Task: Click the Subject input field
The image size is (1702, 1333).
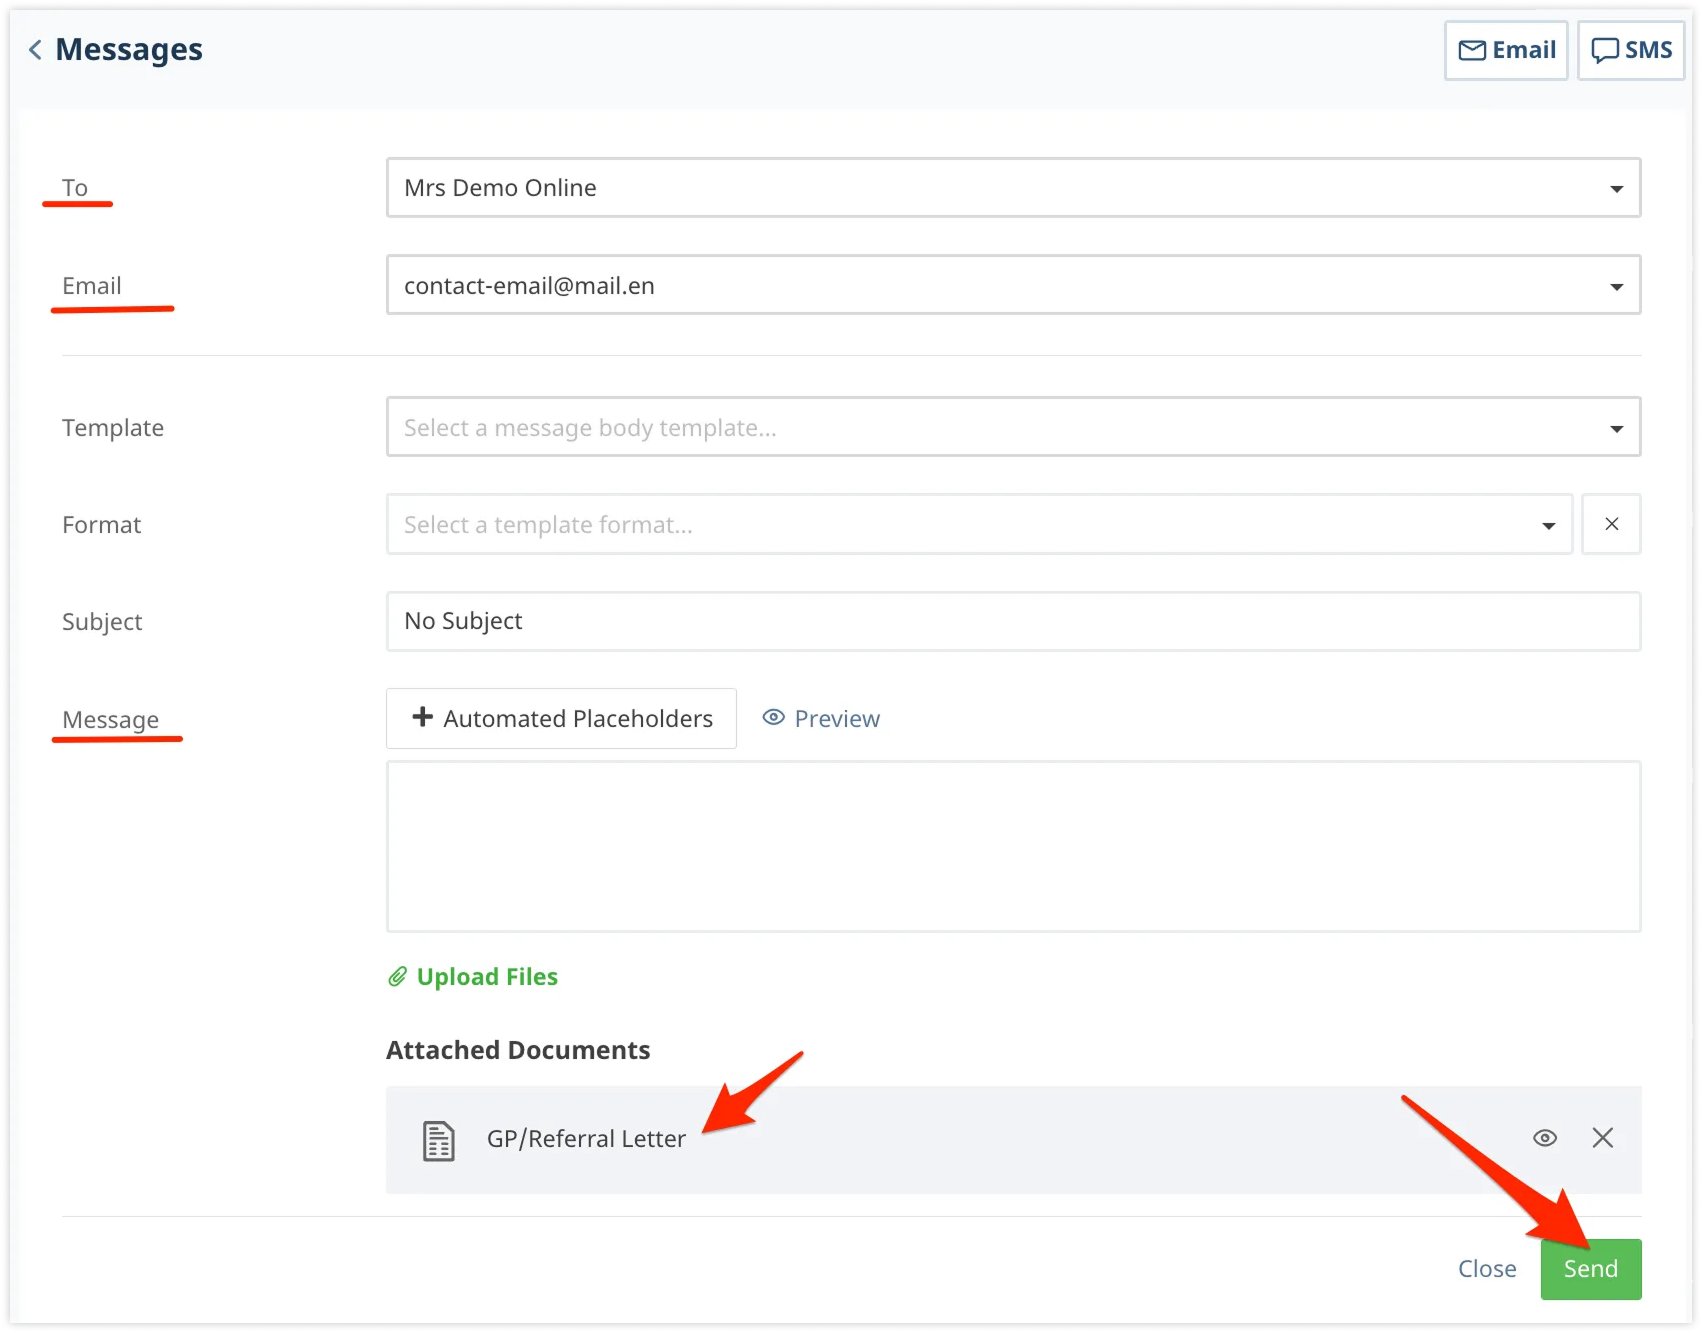Action: pos(1012,622)
